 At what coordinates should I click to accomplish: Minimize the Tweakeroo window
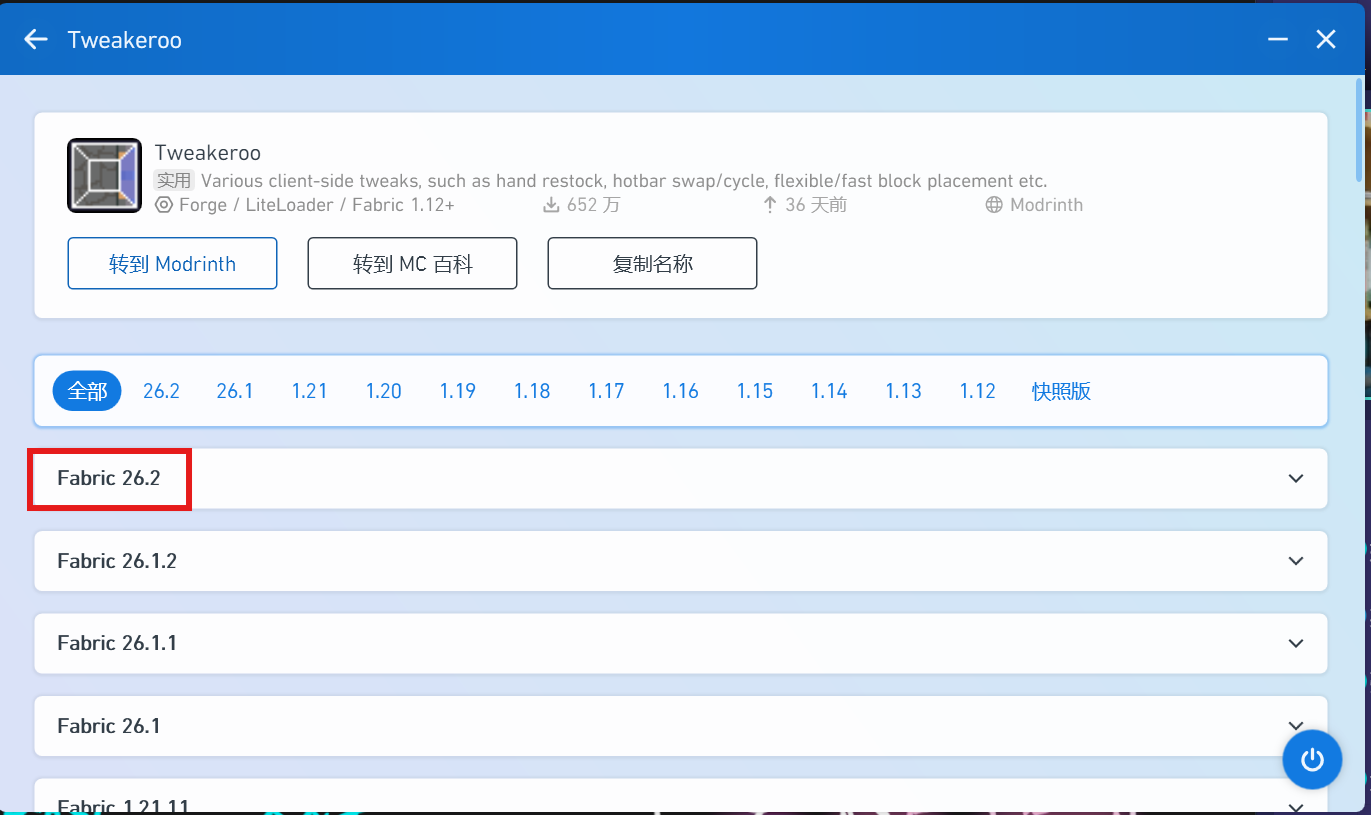click(1277, 39)
